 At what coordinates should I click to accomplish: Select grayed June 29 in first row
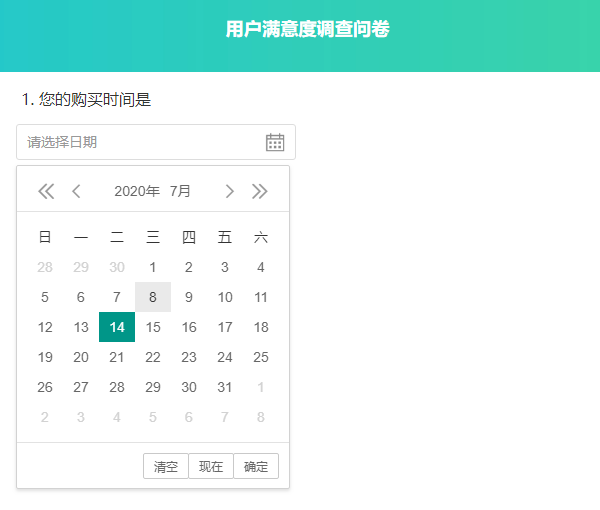(81, 267)
